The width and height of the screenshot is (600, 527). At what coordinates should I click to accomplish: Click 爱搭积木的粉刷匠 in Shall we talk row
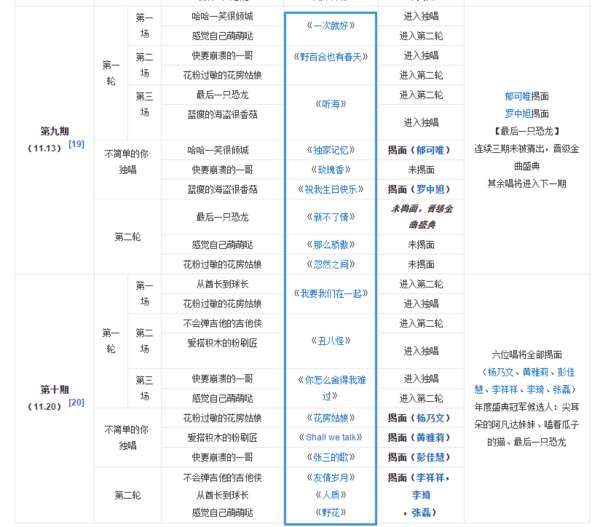click(x=222, y=437)
